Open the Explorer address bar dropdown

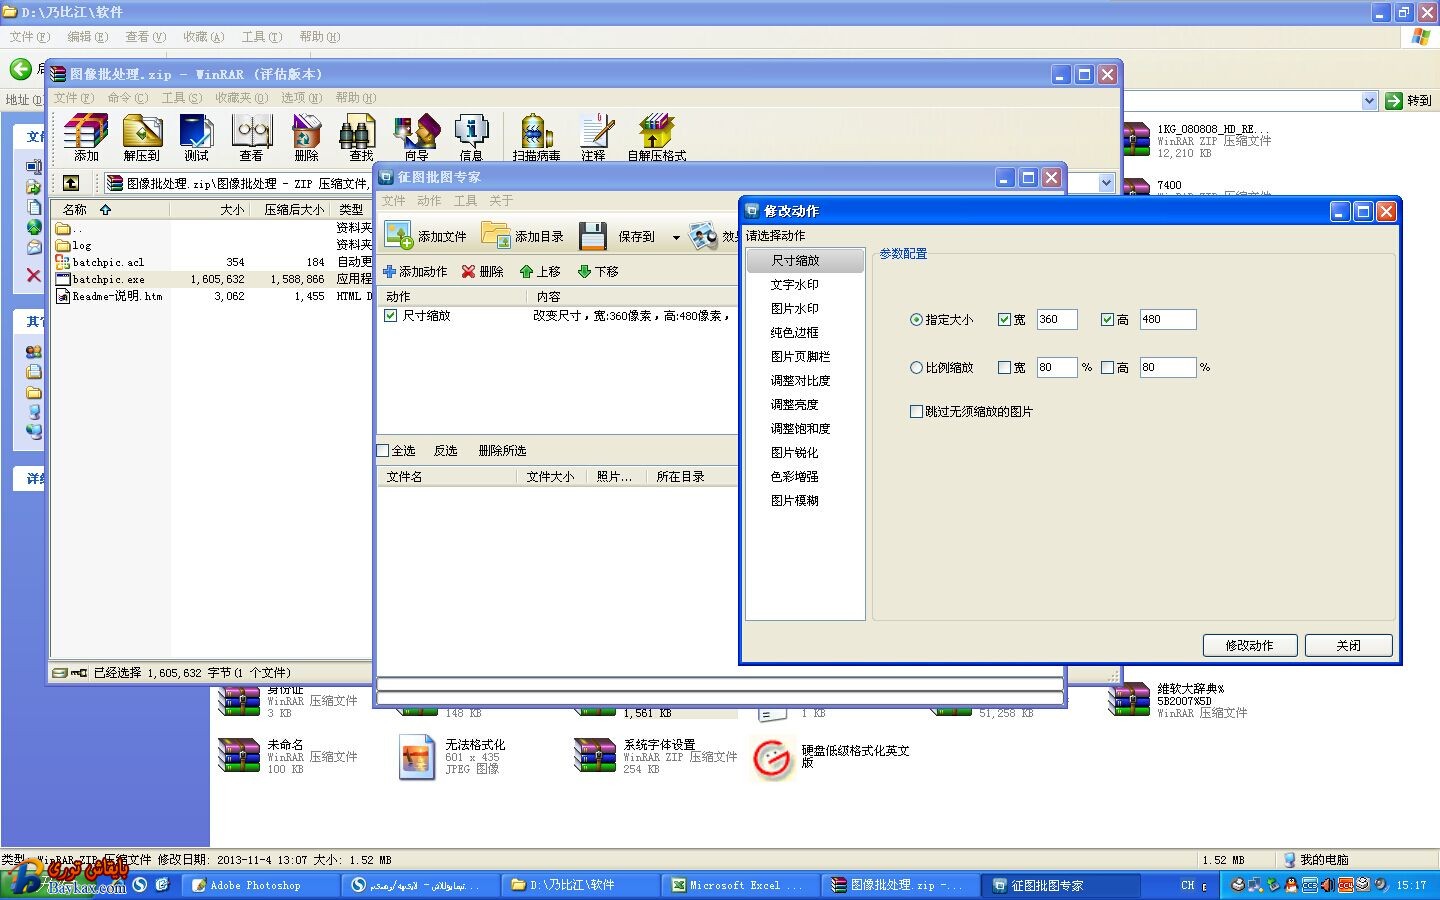(x=1370, y=100)
